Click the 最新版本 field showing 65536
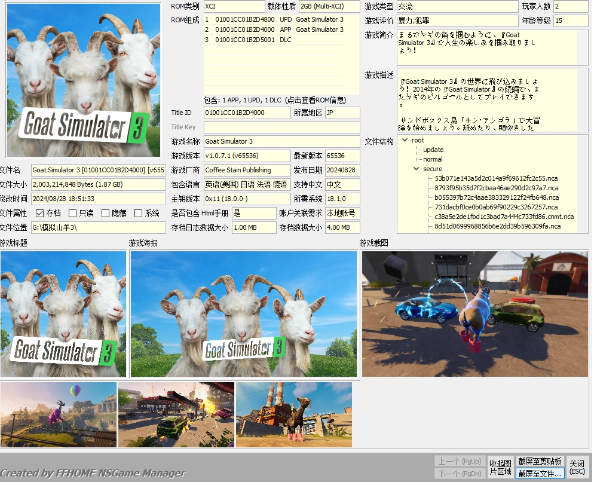 coord(343,156)
